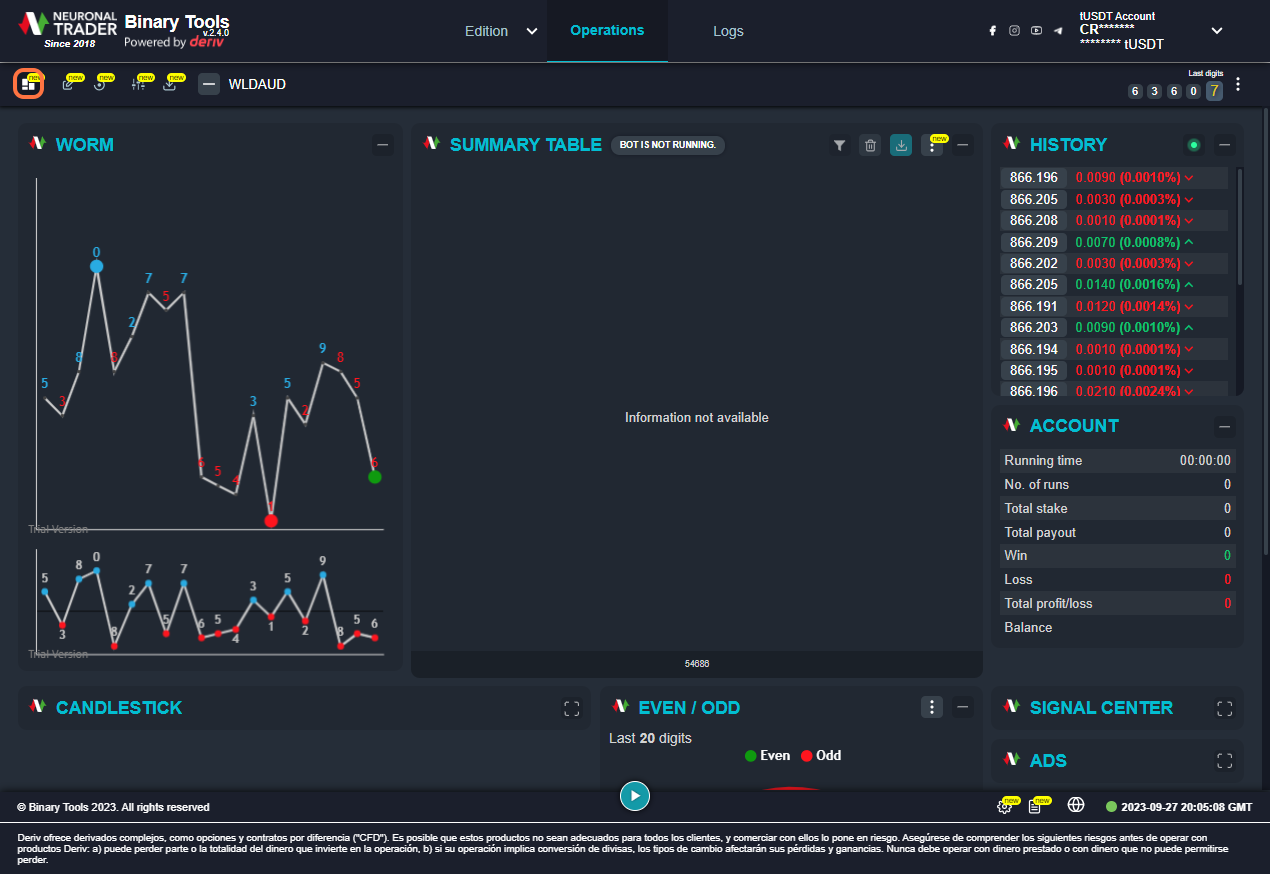Screen dimensions: 1270x874
Task: Click the WLDAUD symbol label
Action: (x=257, y=84)
